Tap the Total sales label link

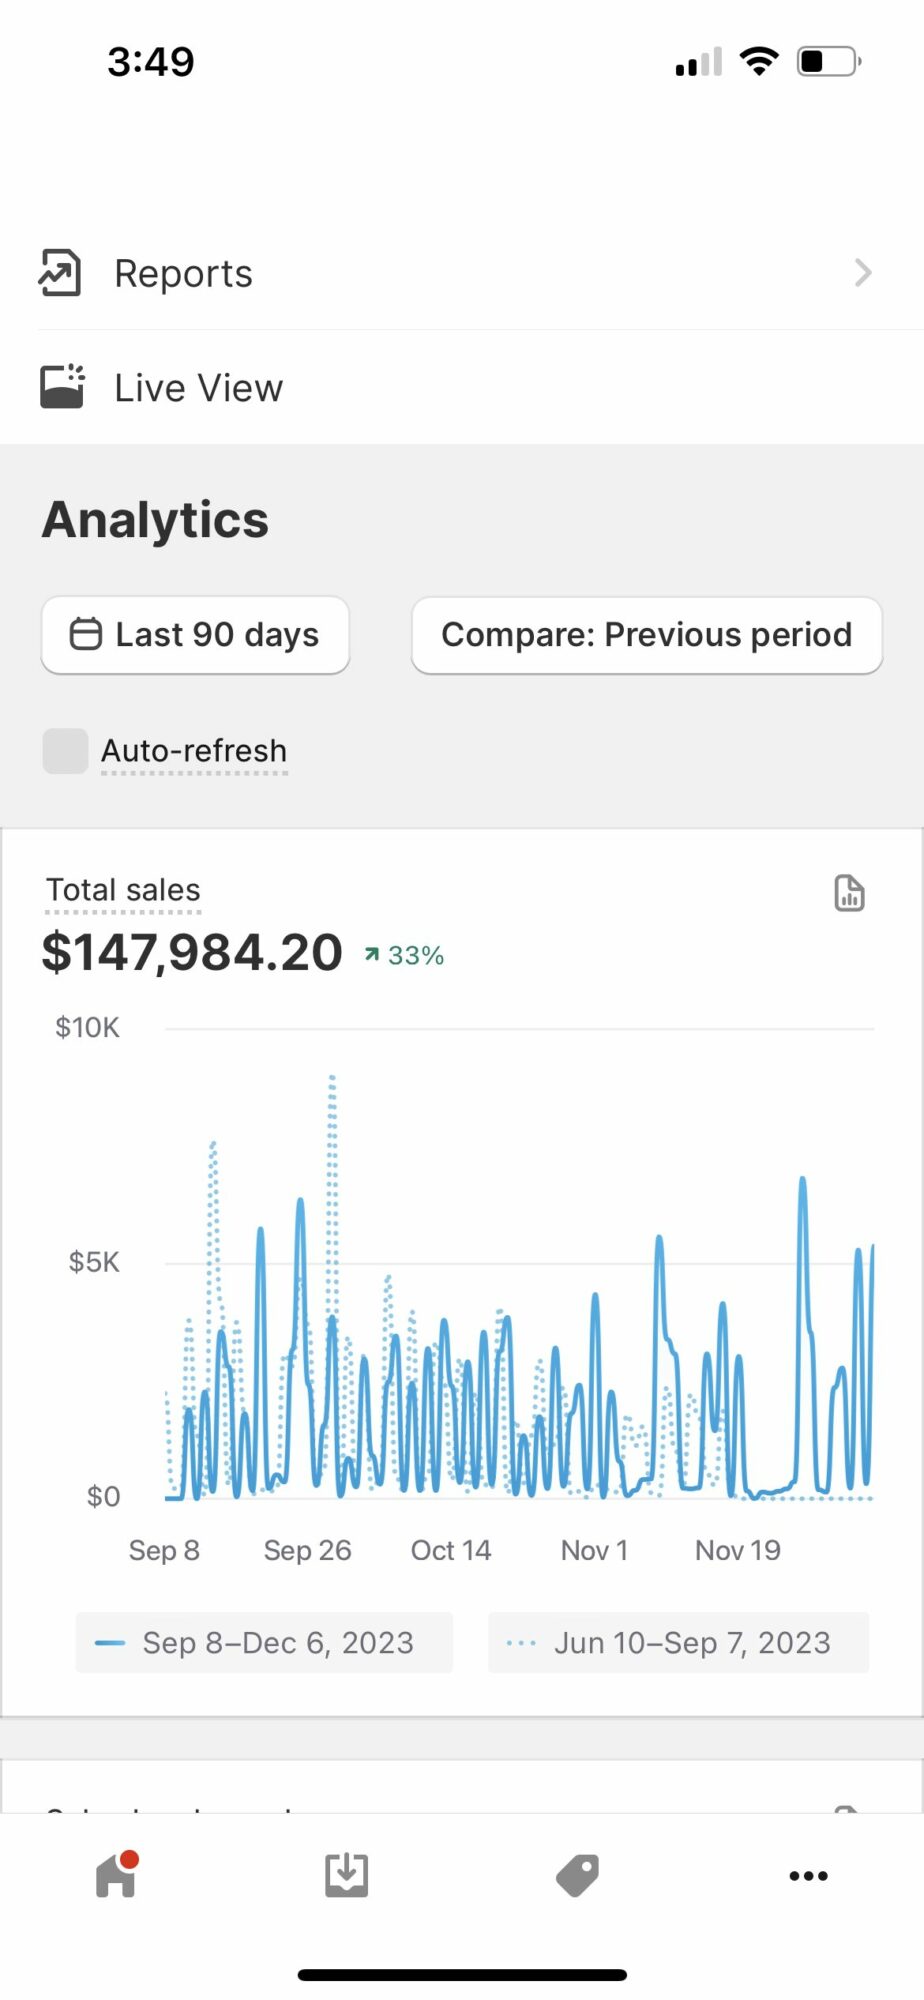pos(123,890)
